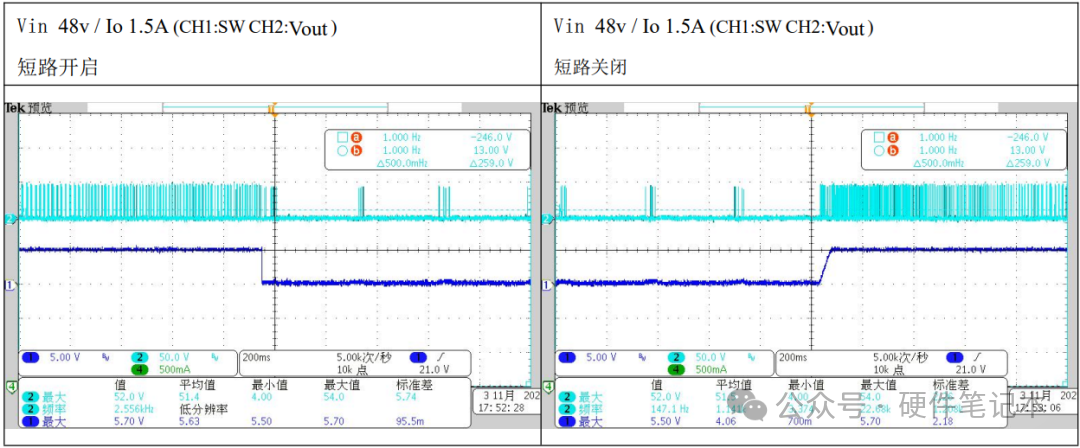Image resolution: width=1080 pixels, height=448 pixels.
Task: Click the 最大值 column header in the 短路开启 scope
Action: (x=343, y=384)
